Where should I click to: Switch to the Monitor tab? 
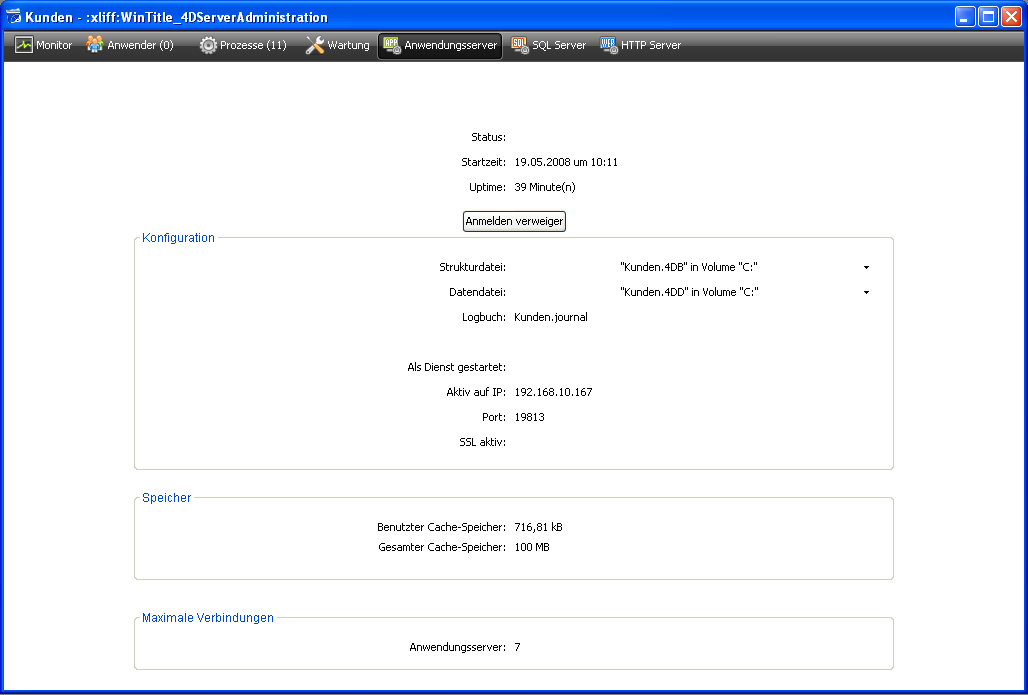[x=43, y=45]
